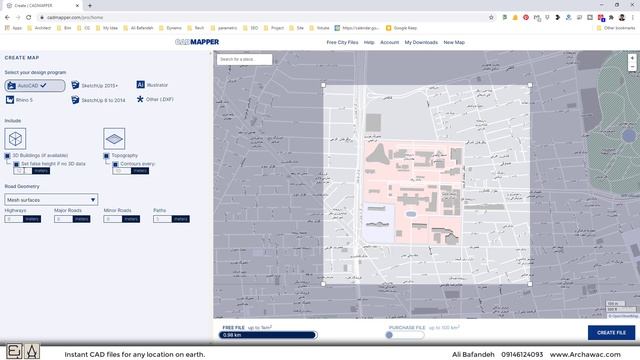Edit Minor Roads width field

pyautogui.click(x=113, y=219)
